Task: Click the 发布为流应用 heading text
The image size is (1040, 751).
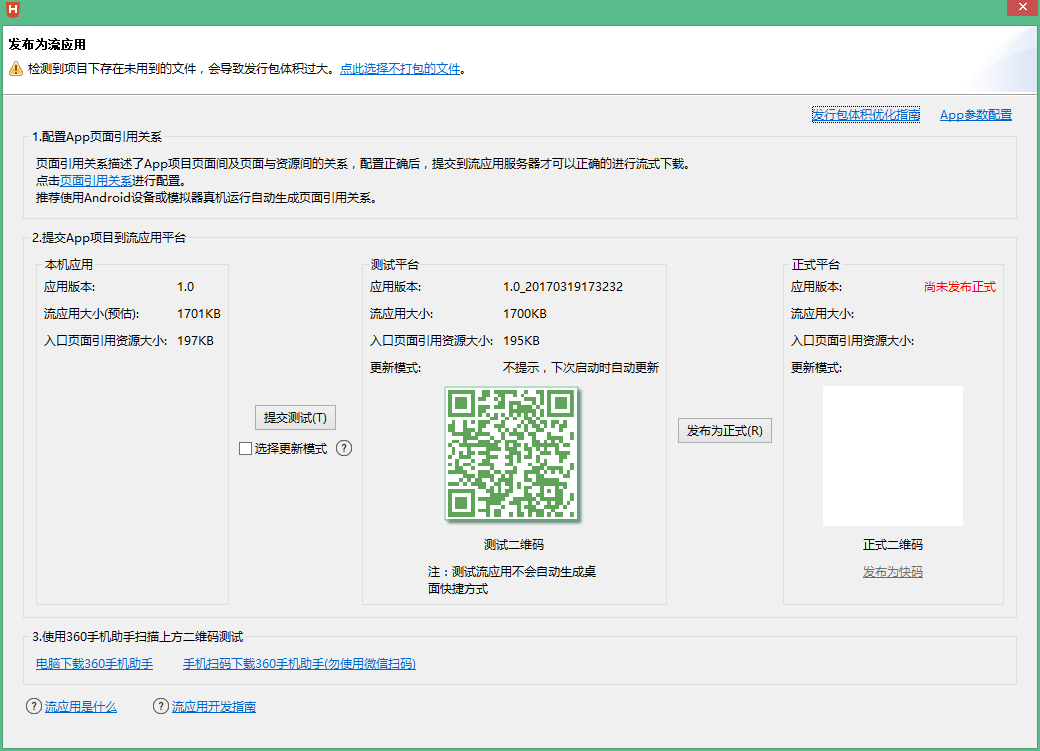Action: [47, 44]
